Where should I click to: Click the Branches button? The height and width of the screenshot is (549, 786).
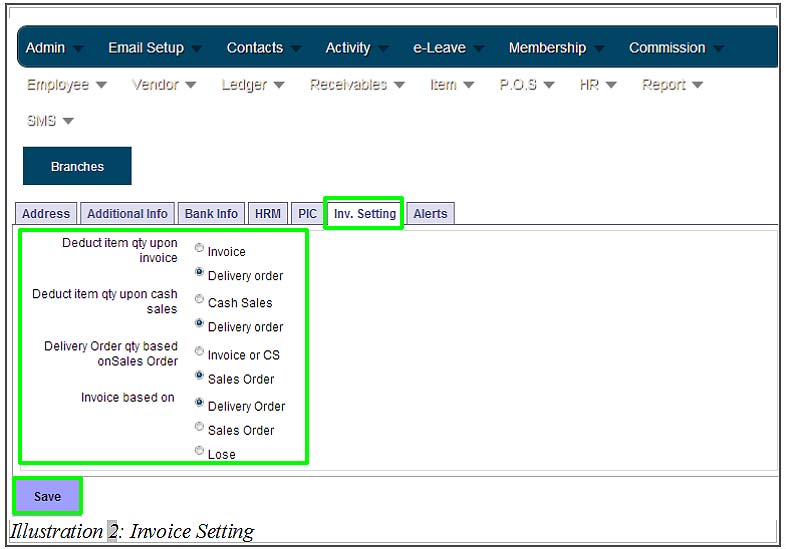pos(77,166)
